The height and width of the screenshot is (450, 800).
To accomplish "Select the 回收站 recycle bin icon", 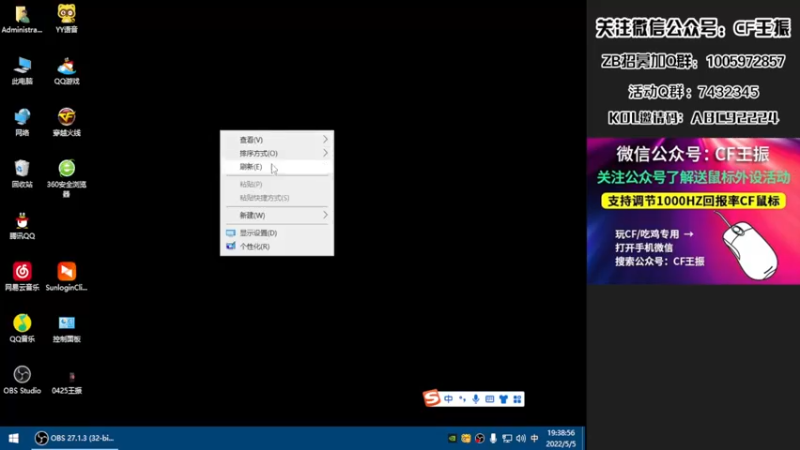I will click(22, 174).
